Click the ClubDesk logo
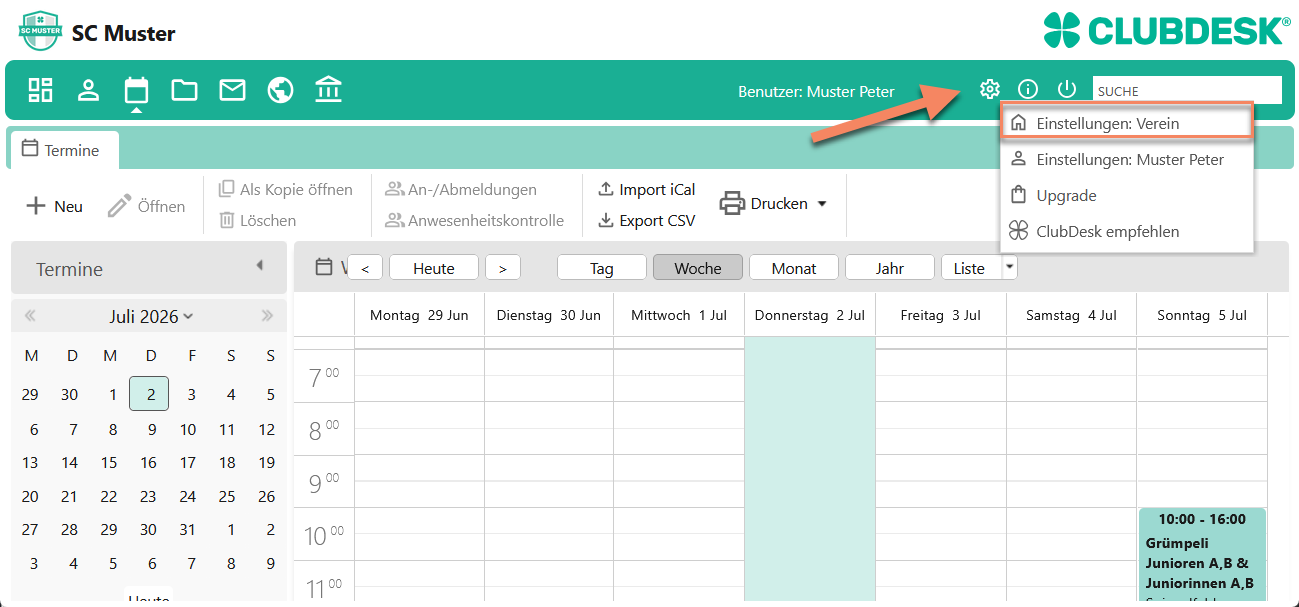The image size is (1299, 607). coord(1167,29)
